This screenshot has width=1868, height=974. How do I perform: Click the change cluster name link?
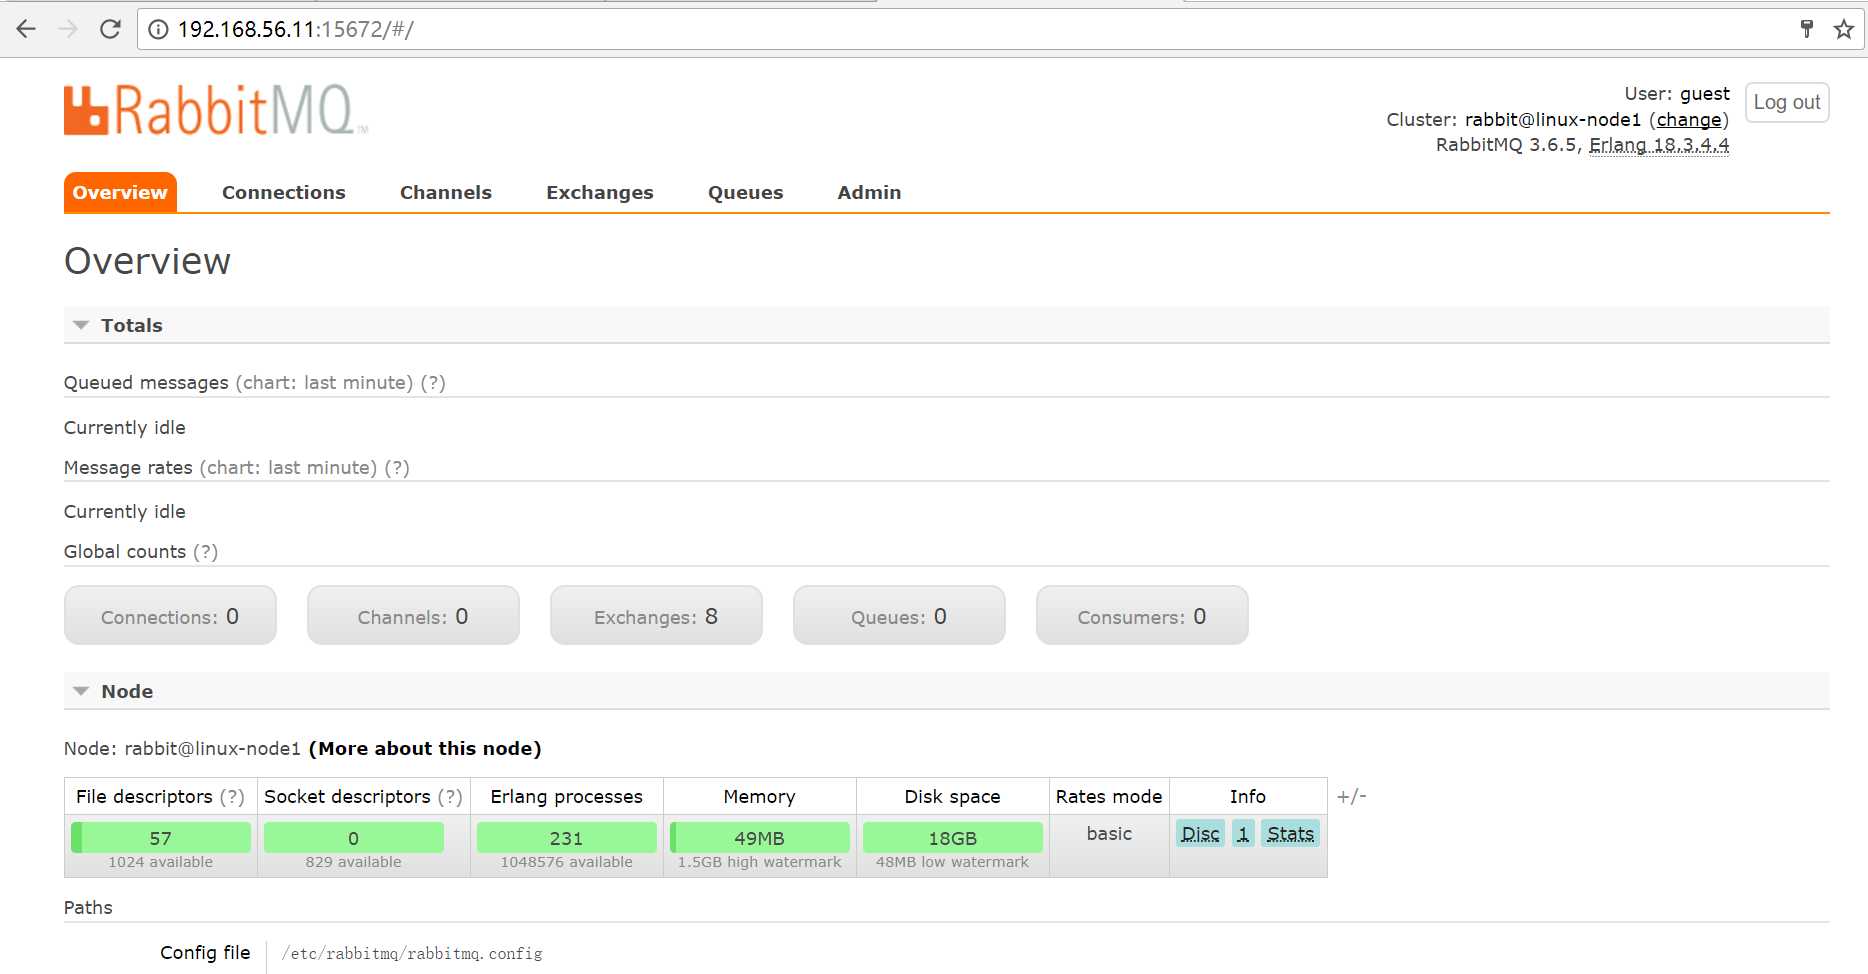1689,120
